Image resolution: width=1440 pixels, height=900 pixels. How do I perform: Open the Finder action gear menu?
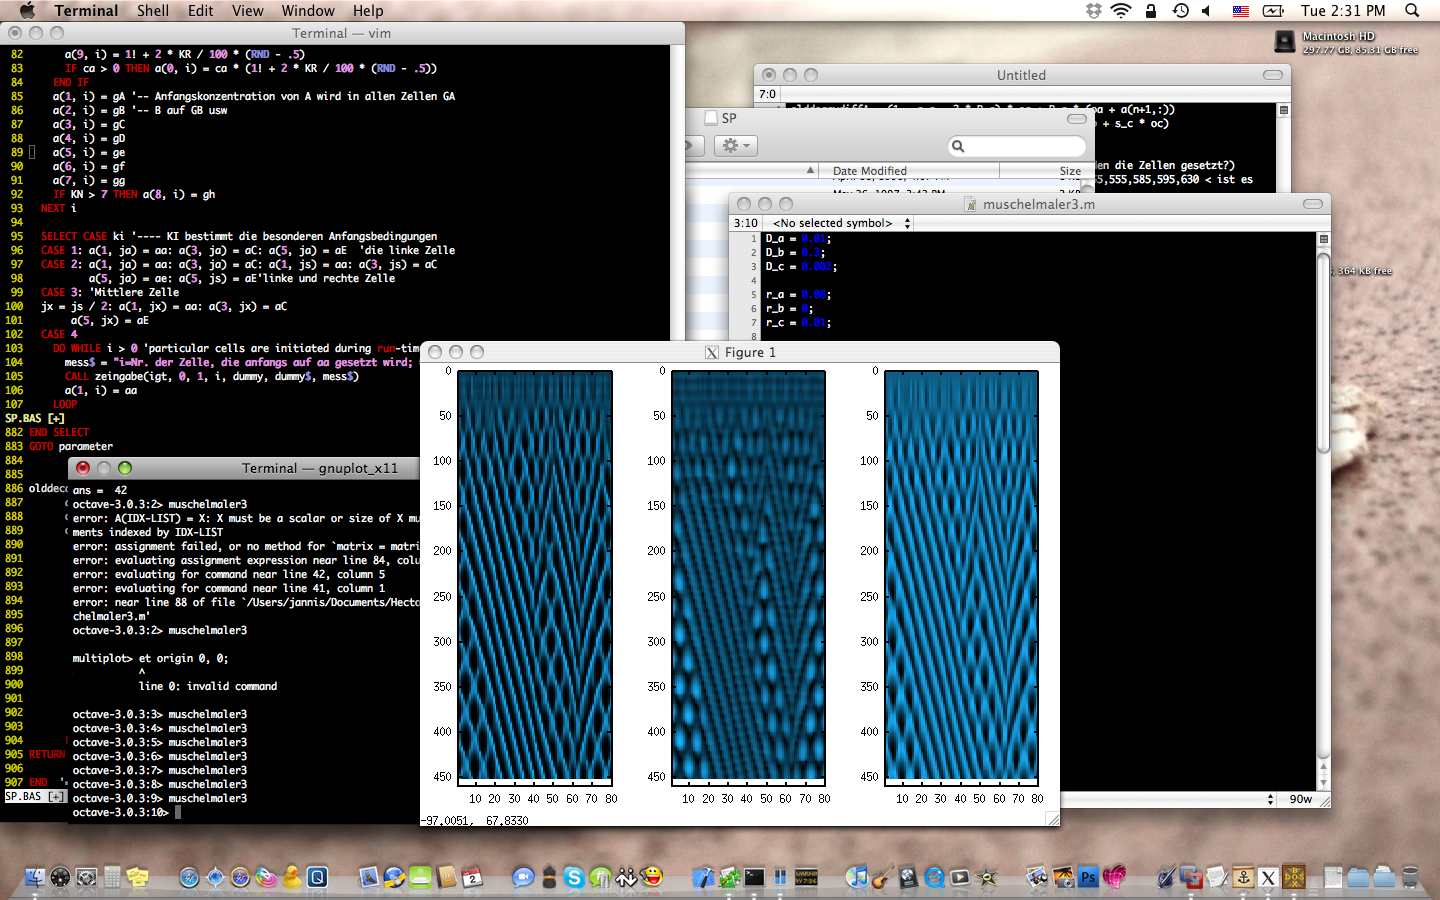(x=736, y=146)
